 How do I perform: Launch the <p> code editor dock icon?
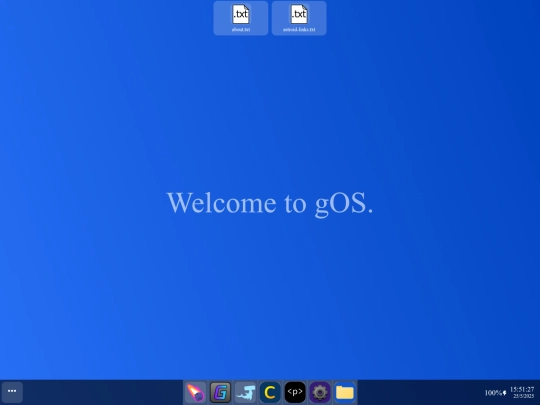295,392
